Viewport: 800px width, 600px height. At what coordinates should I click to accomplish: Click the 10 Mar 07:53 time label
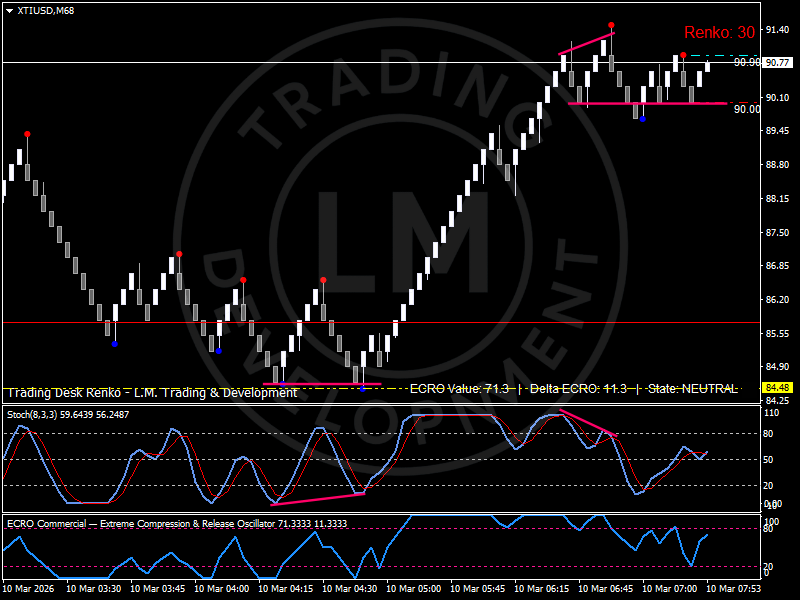coord(735,589)
